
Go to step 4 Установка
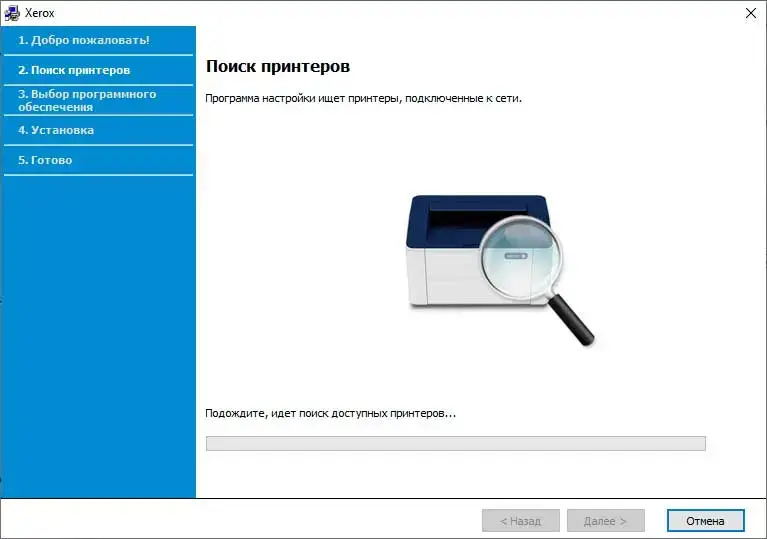56,130
